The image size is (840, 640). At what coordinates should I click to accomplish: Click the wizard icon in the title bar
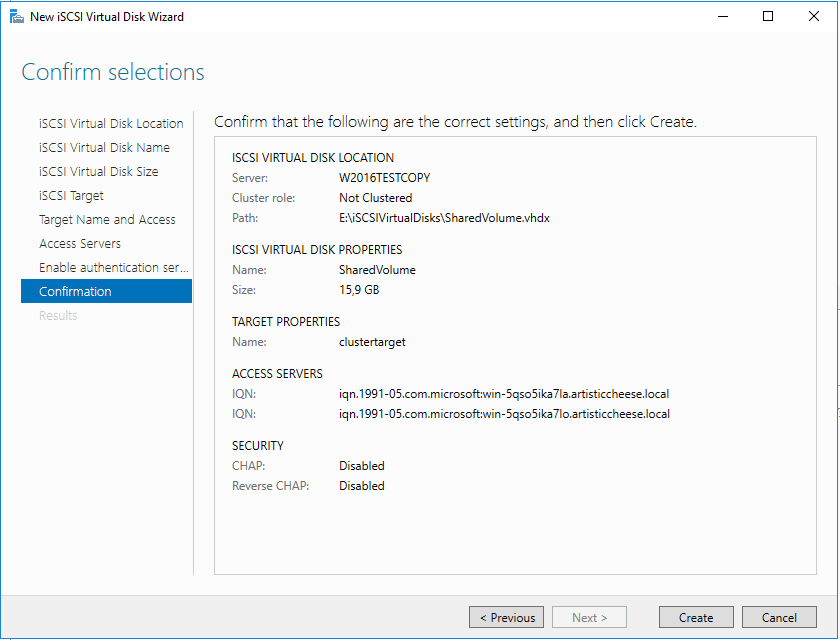click(x=15, y=16)
